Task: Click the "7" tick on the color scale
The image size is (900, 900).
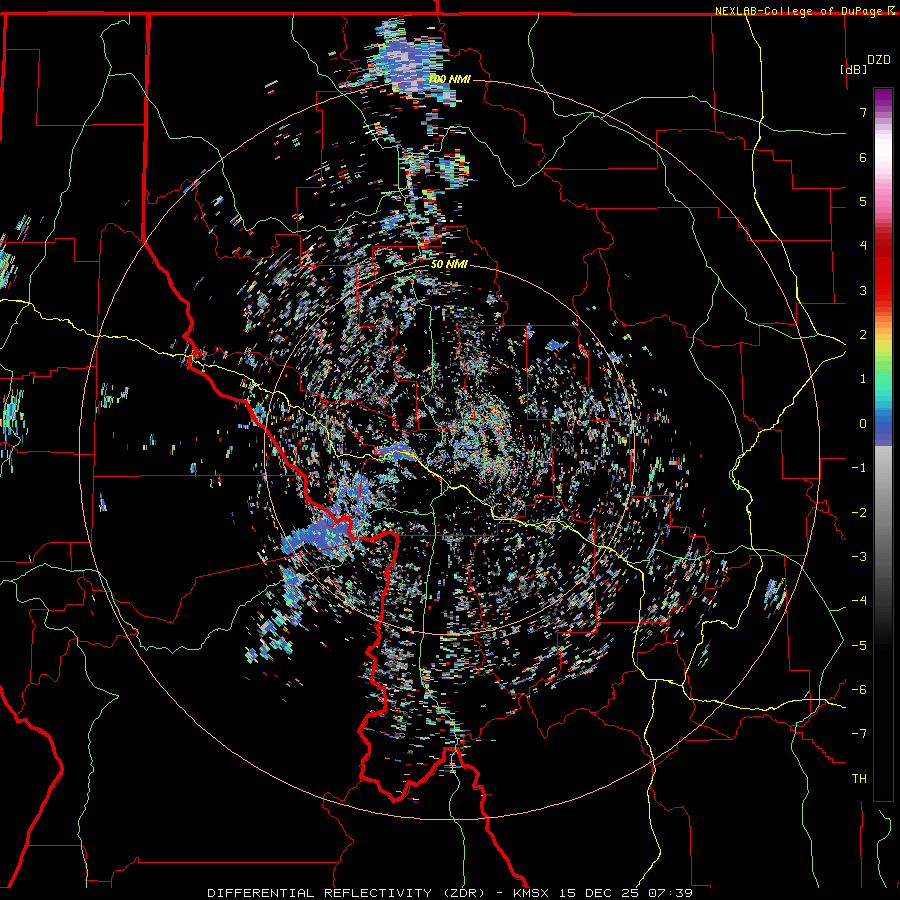Action: coord(863,112)
